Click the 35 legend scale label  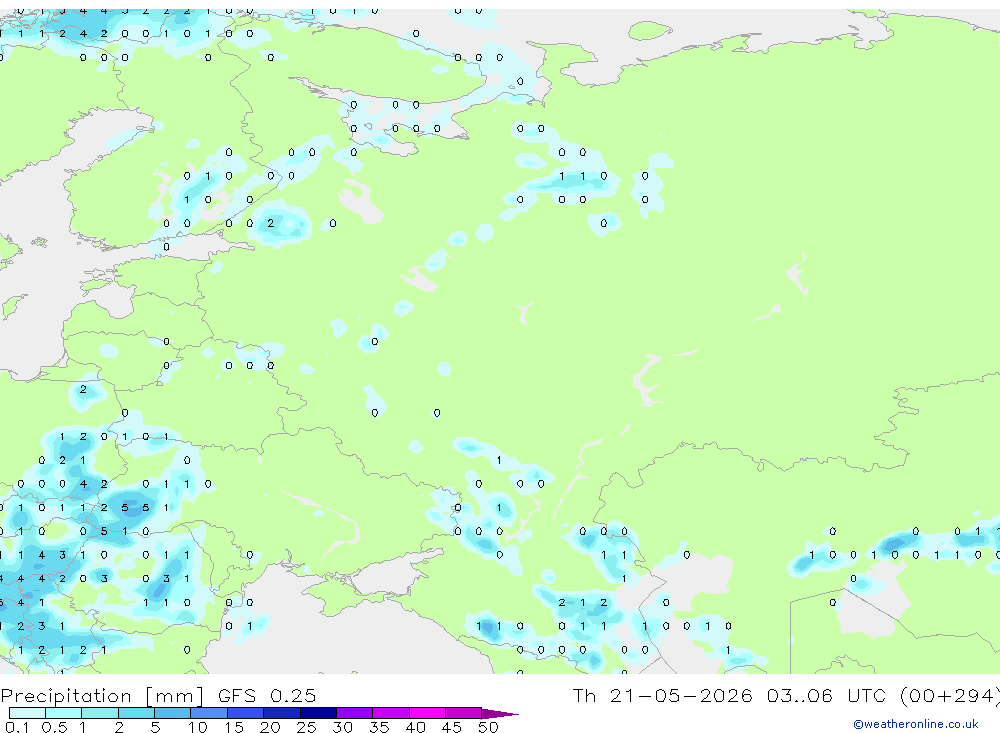379,727
